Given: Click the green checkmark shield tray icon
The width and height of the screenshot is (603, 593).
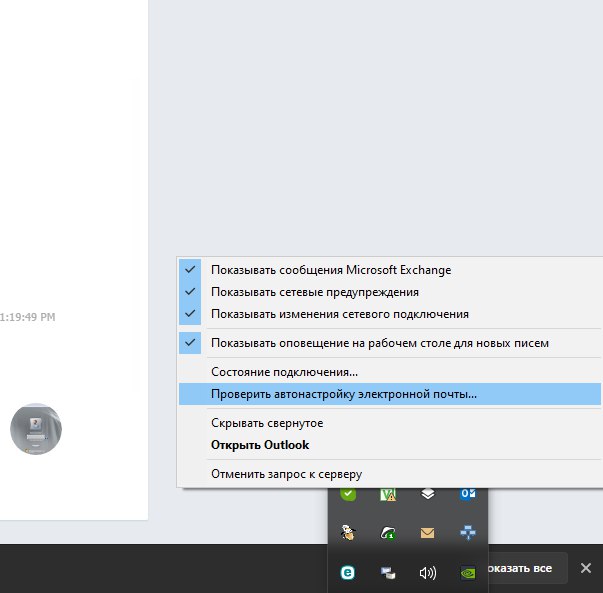Looking at the screenshot, I should (x=348, y=494).
